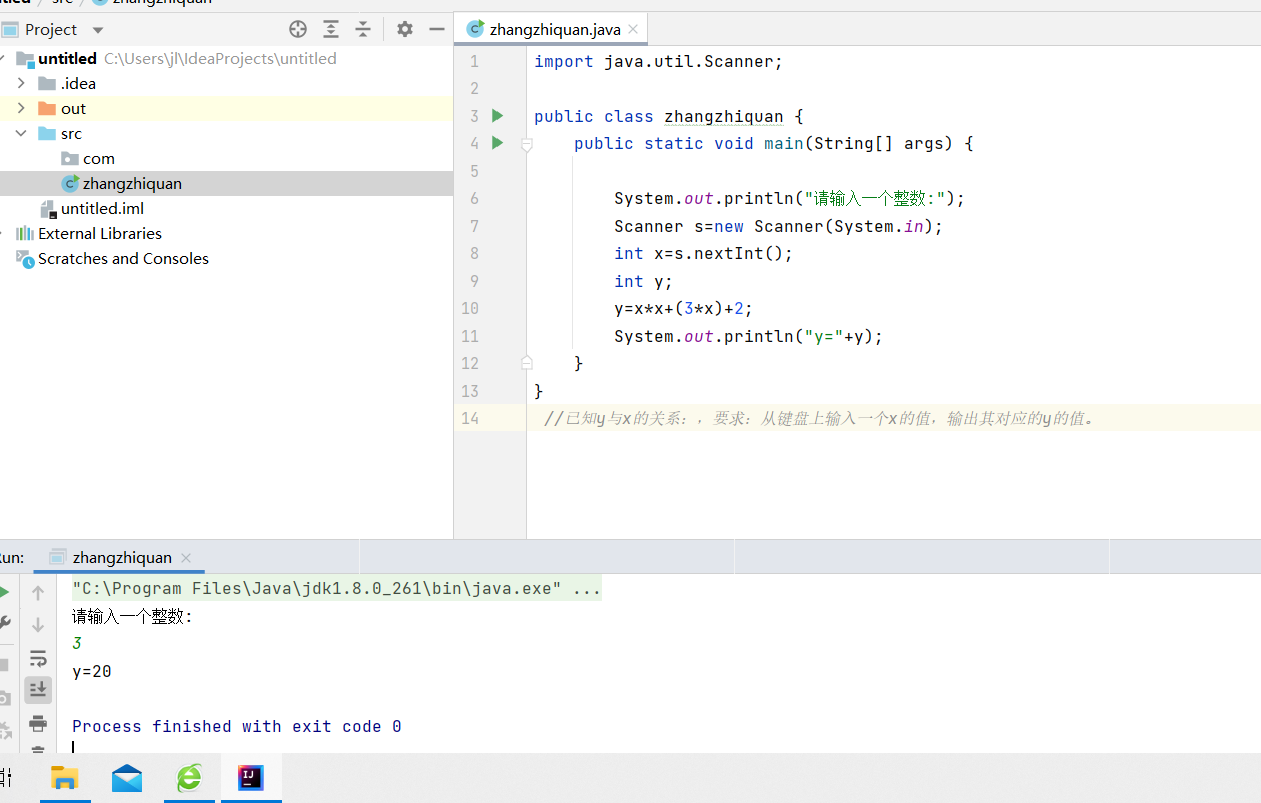Collapse the untitled project root node

pos(3,58)
